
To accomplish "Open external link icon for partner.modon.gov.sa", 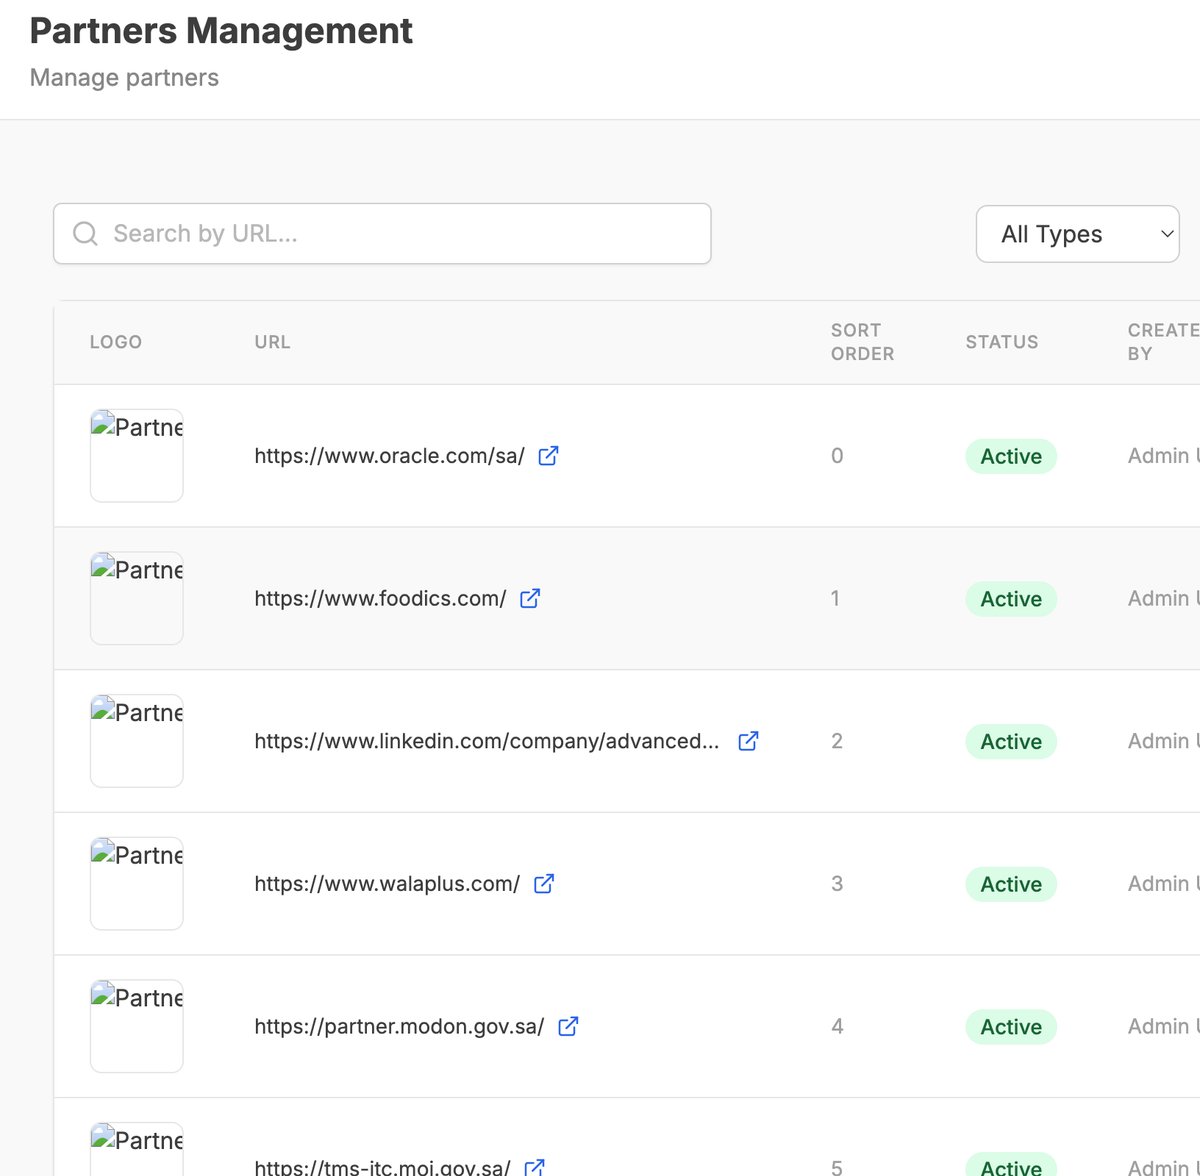I will (568, 1027).
